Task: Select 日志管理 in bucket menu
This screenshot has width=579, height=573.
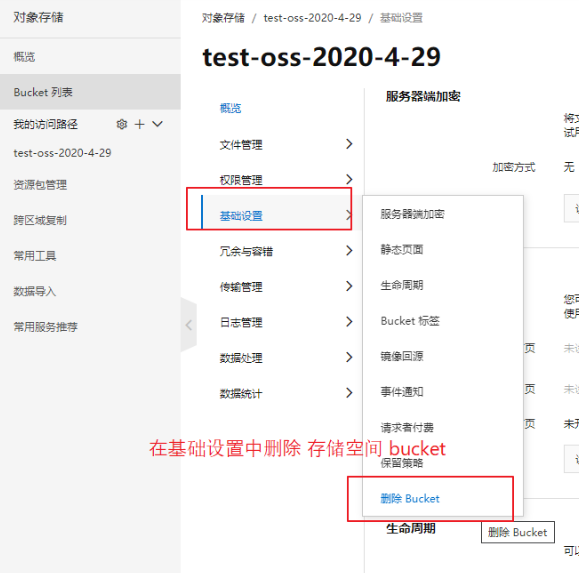Action: coord(241,322)
